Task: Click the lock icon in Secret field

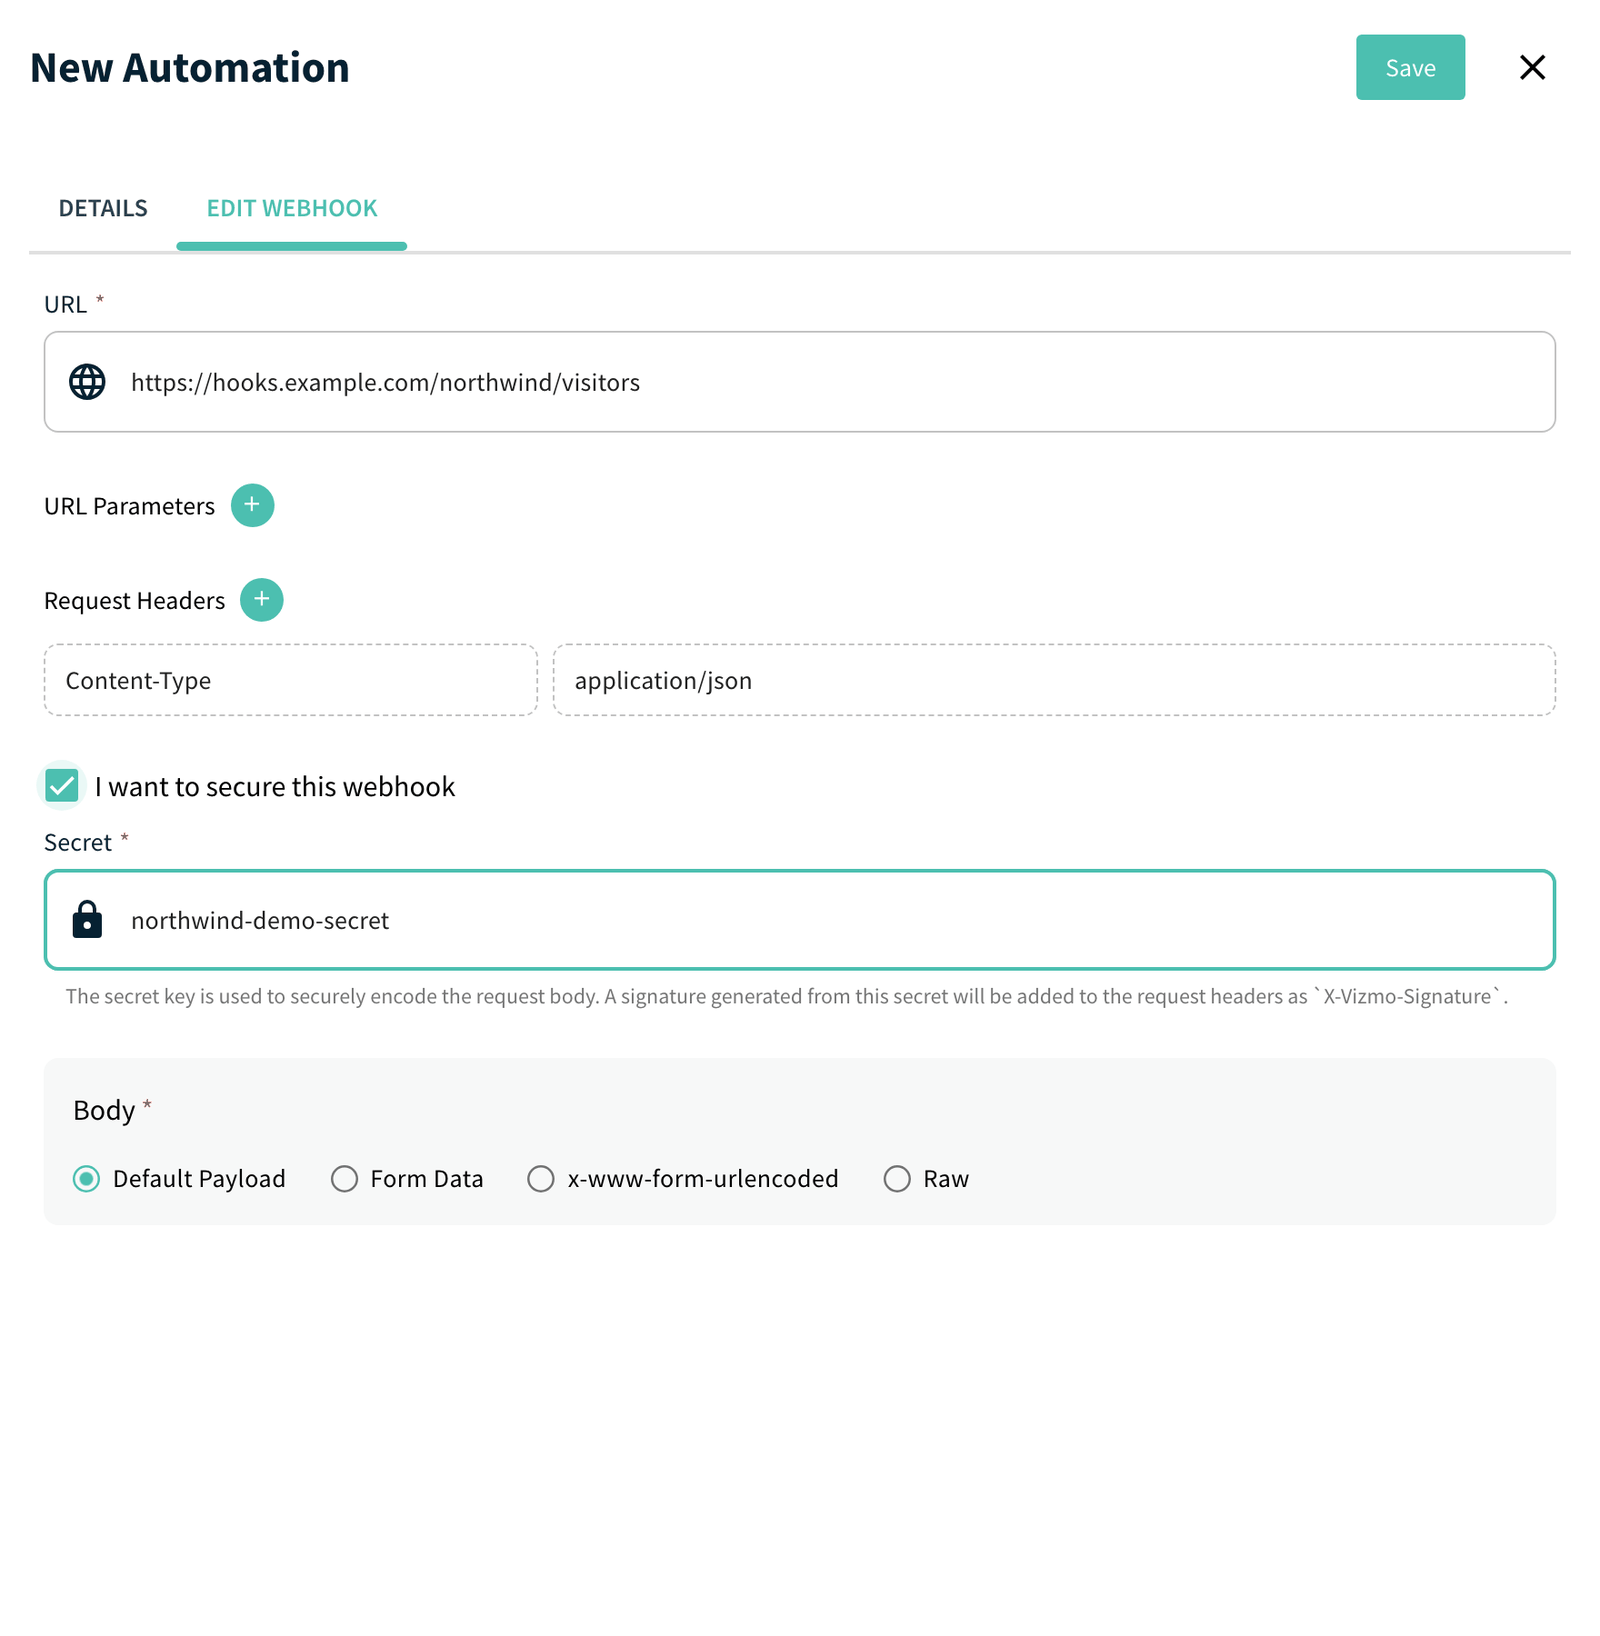Action: 87,920
